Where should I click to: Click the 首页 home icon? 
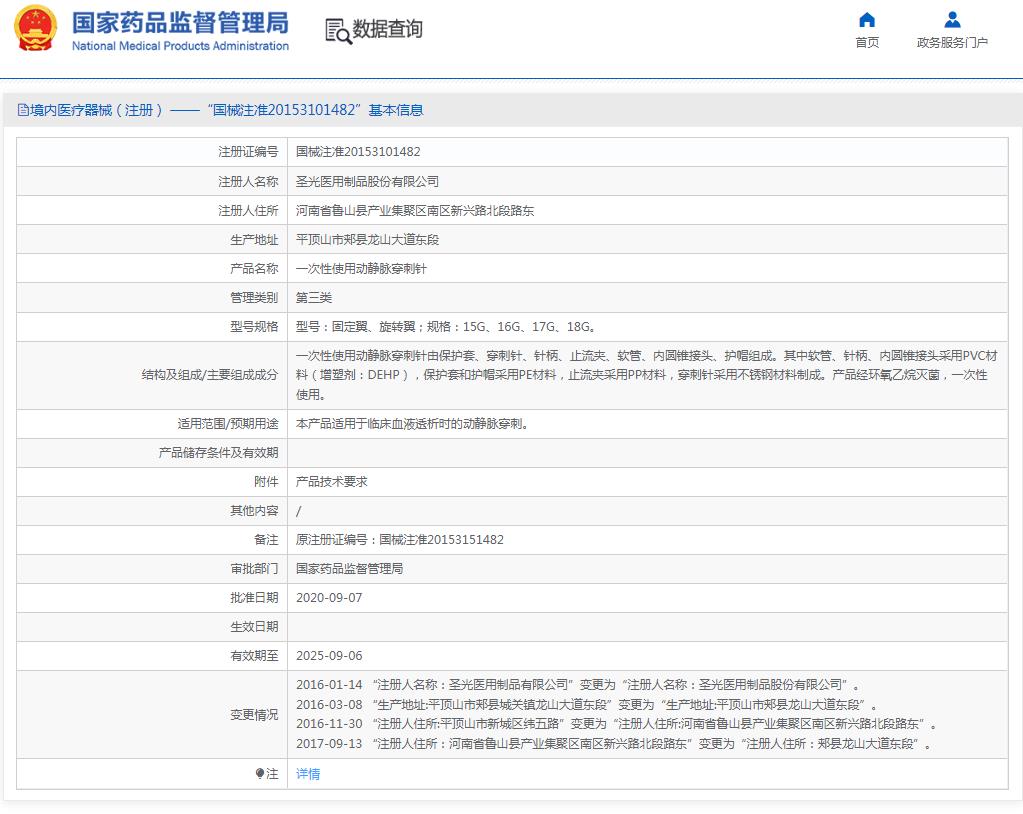(866, 20)
